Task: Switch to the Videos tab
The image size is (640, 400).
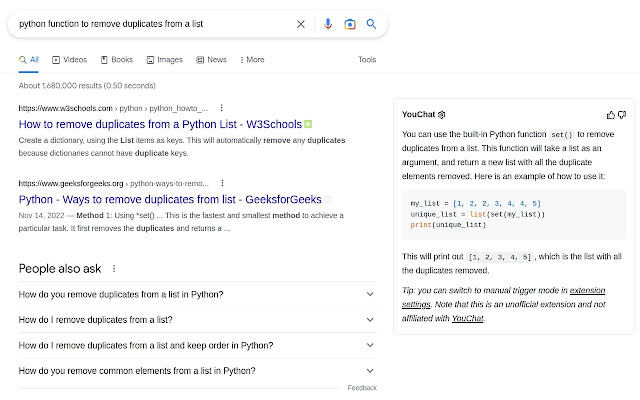Action: coord(69,60)
